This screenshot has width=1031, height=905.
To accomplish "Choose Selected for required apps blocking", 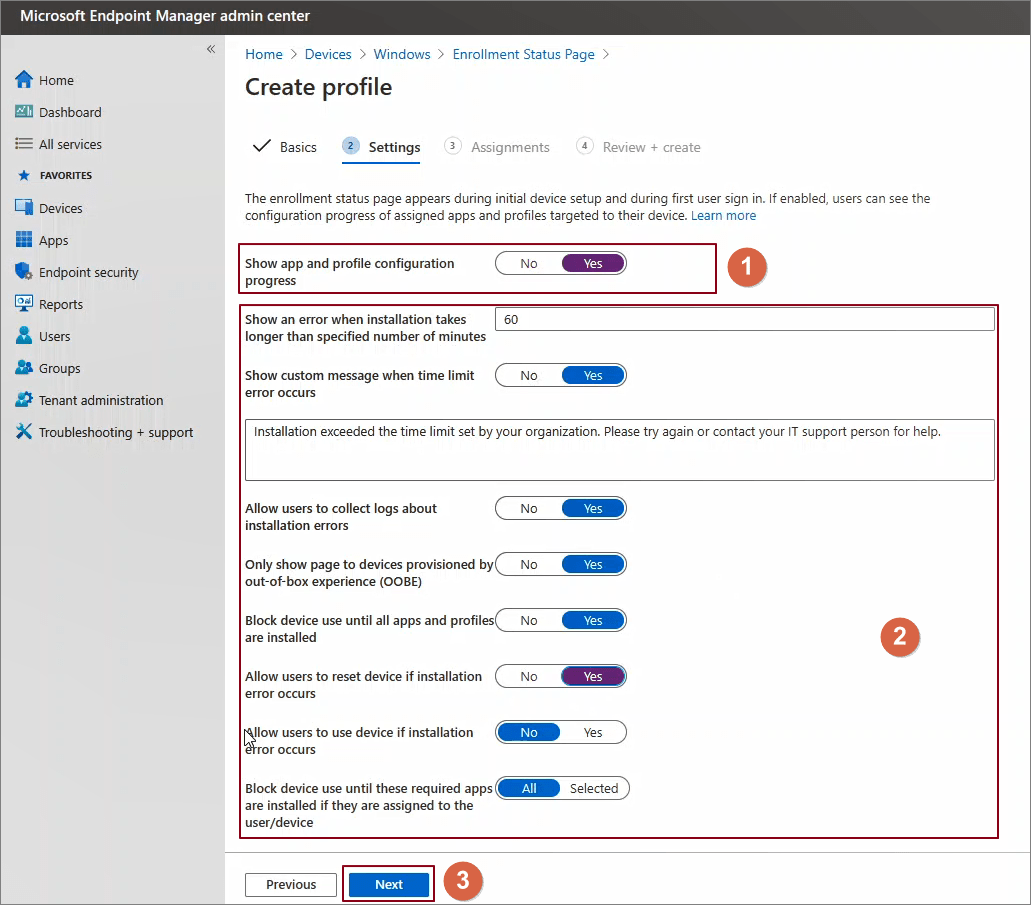I will [594, 788].
